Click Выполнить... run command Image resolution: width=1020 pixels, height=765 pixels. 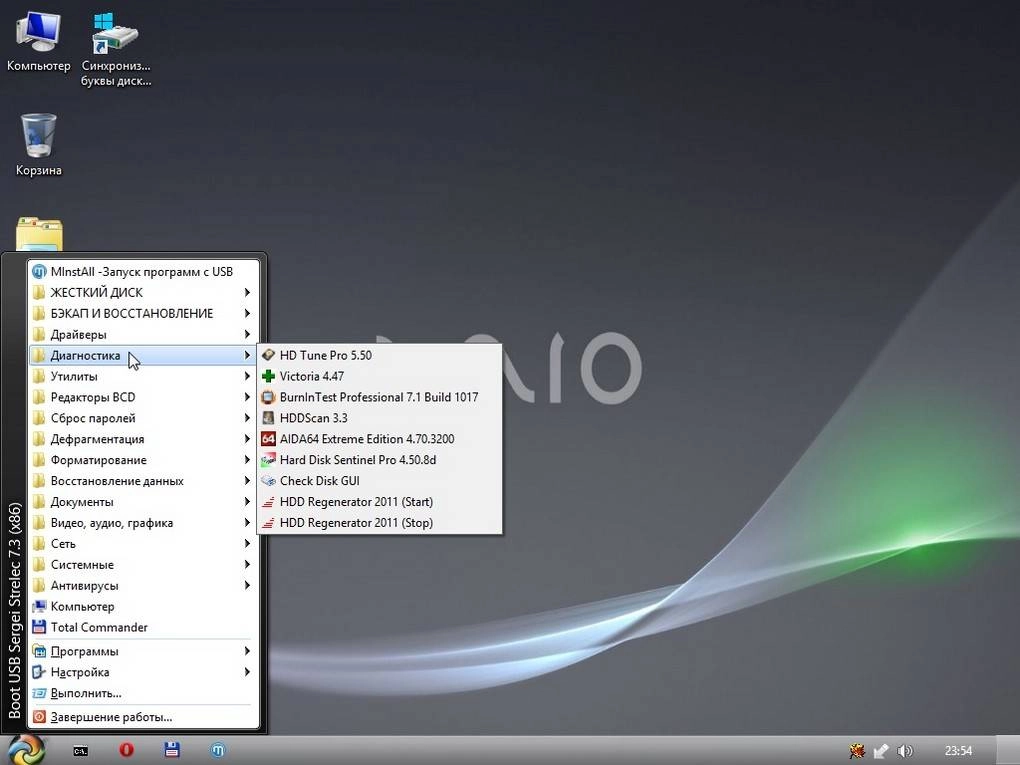click(x=142, y=693)
